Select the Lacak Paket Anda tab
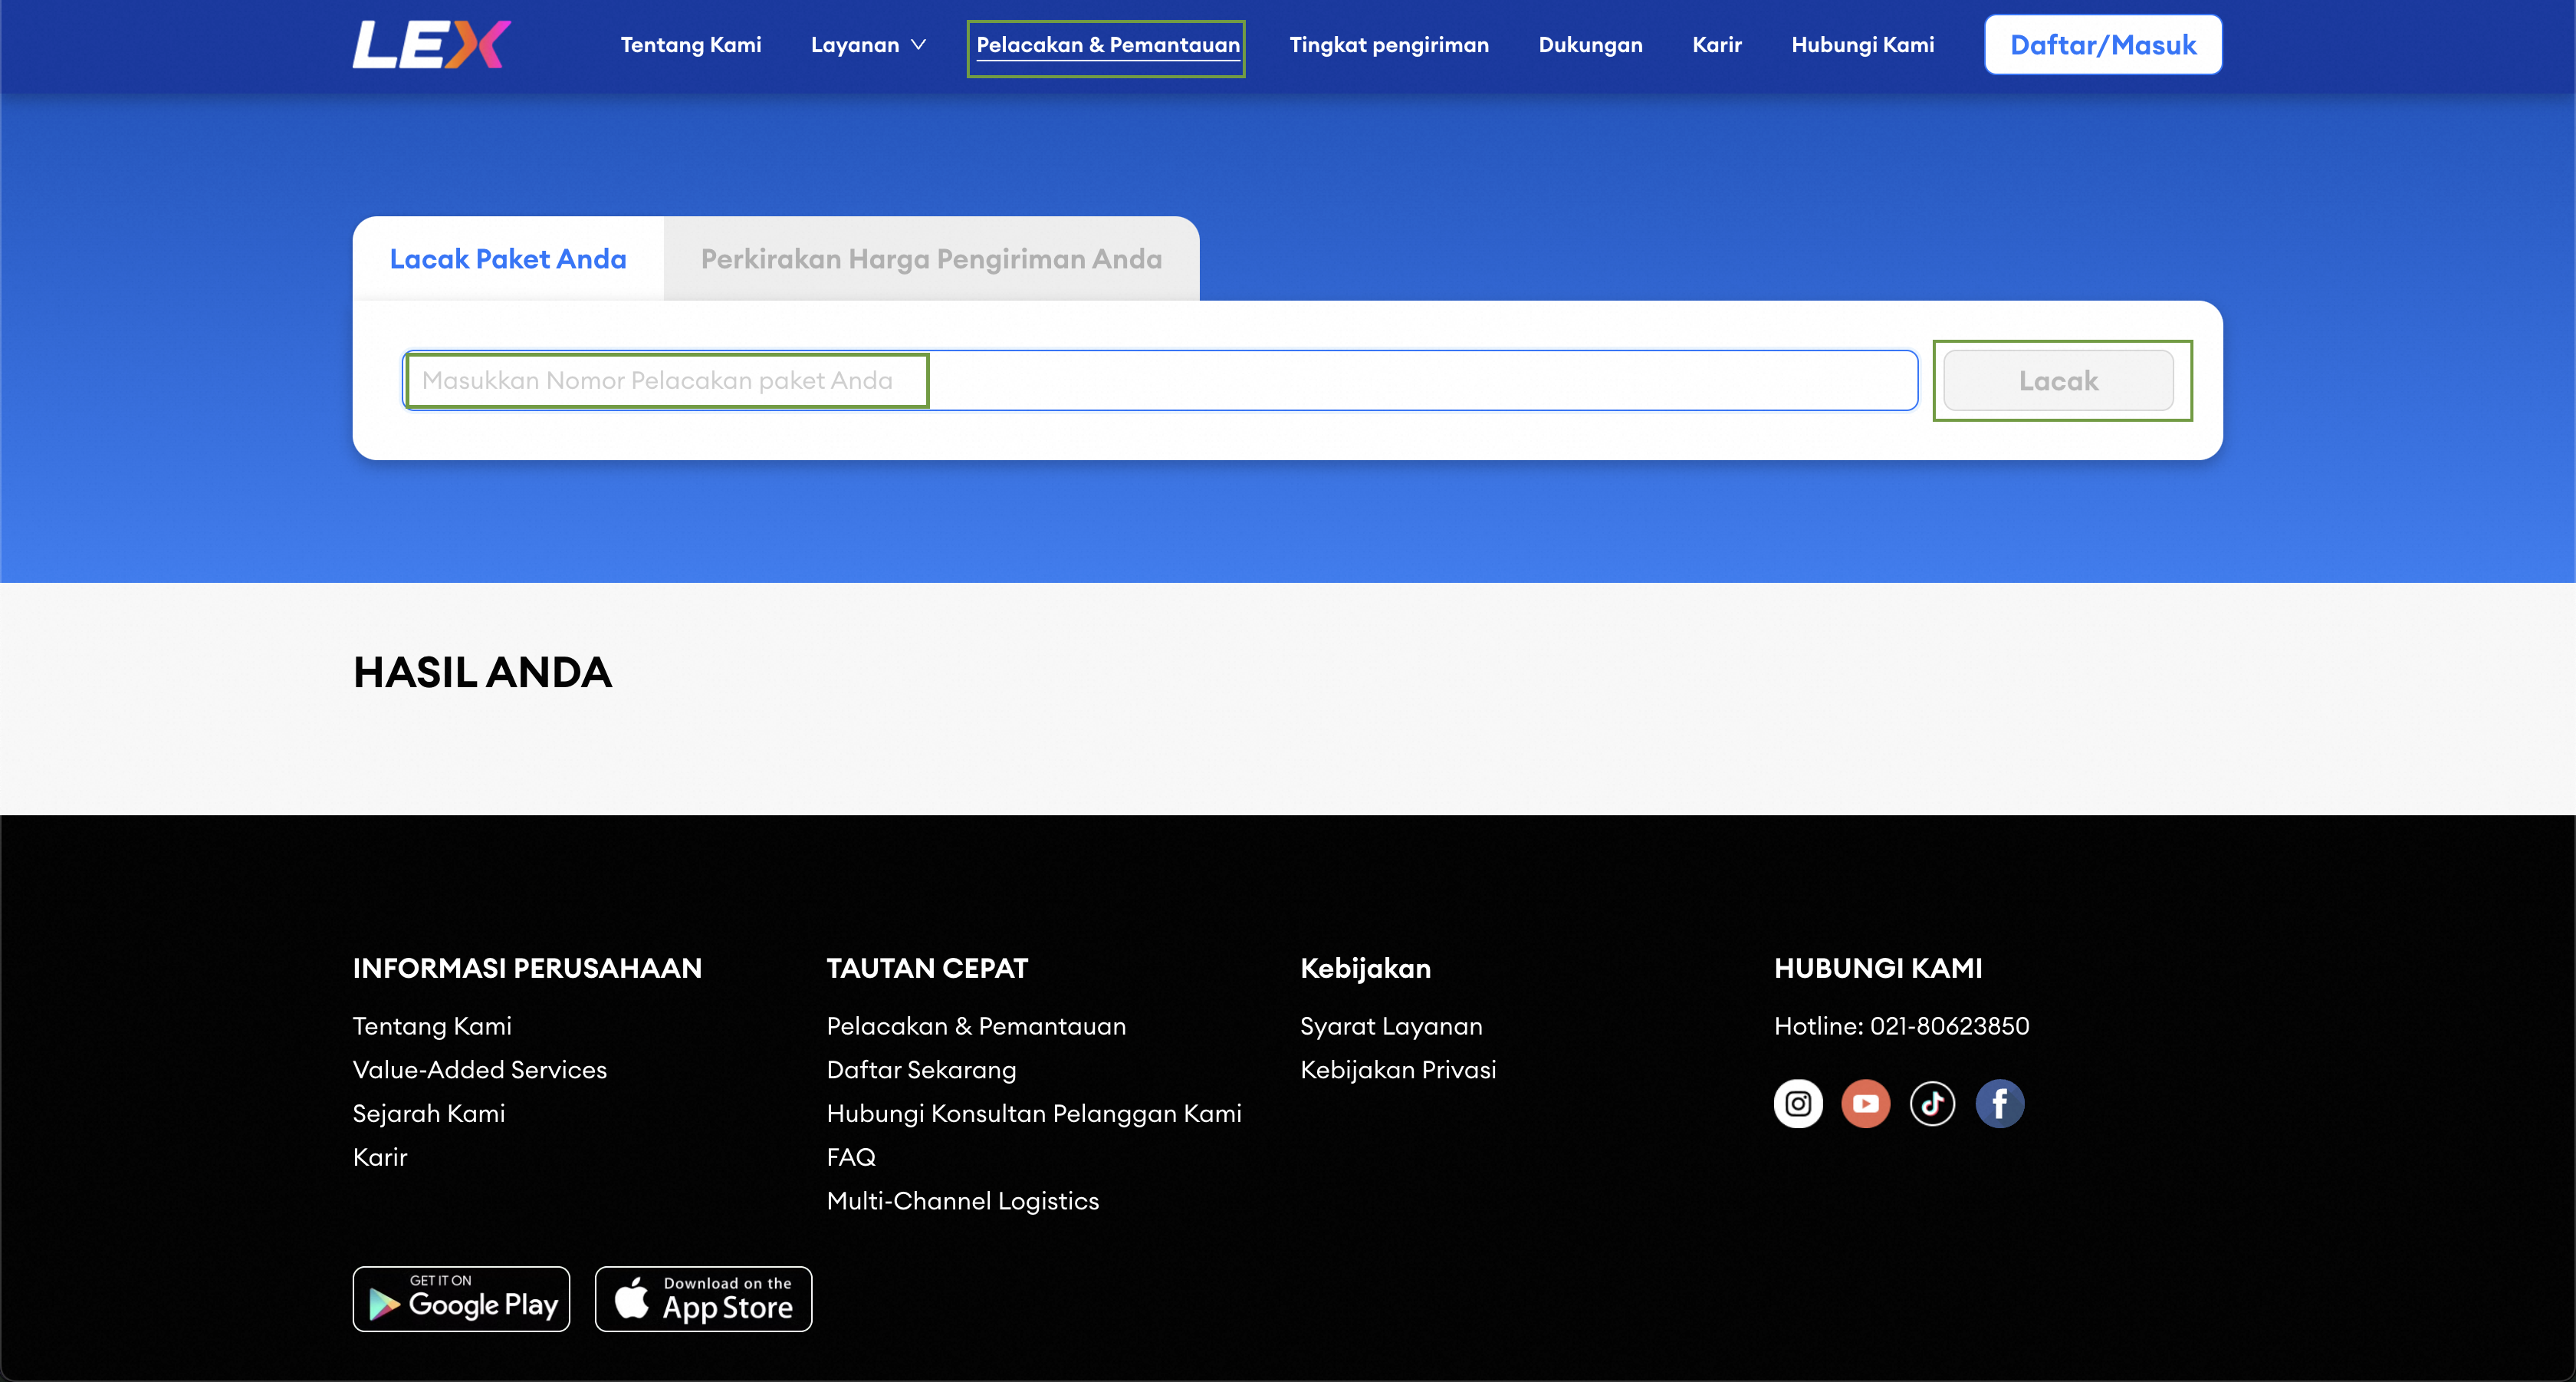 coord(507,259)
